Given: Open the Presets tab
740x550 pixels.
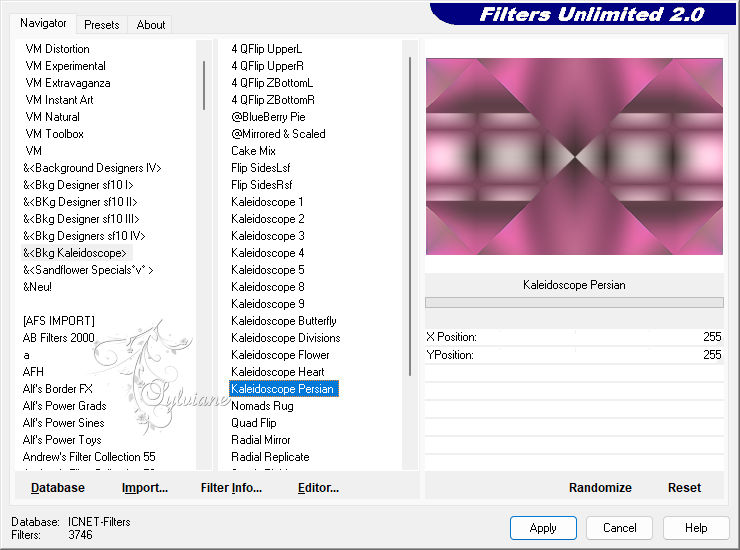Looking at the screenshot, I should (x=101, y=25).
